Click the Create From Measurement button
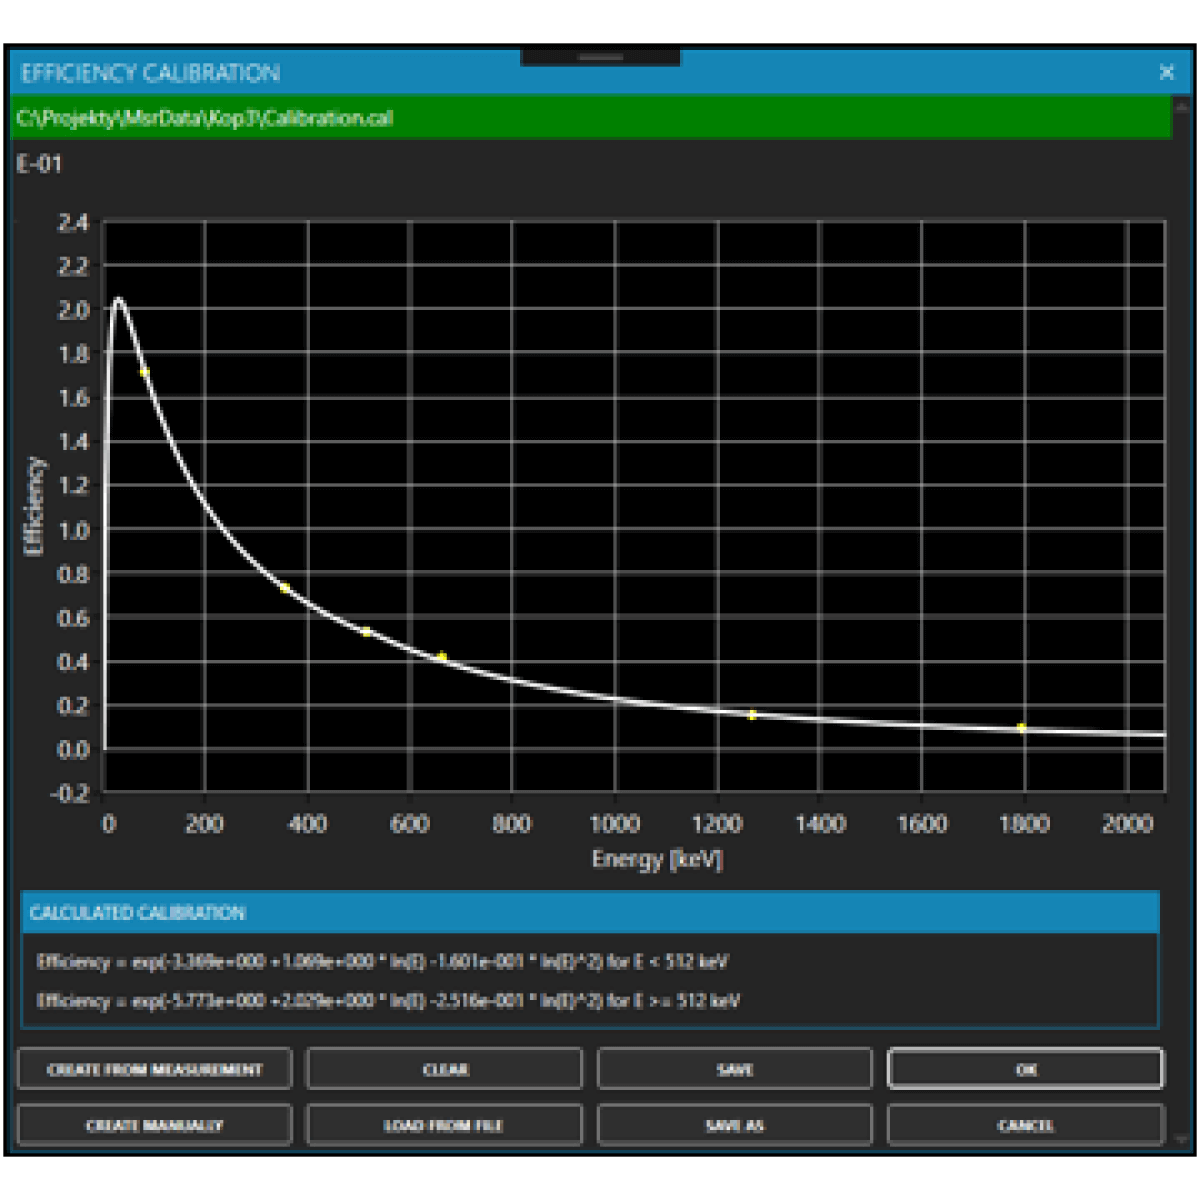Image resolution: width=1200 pixels, height=1200 pixels. 154,1069
